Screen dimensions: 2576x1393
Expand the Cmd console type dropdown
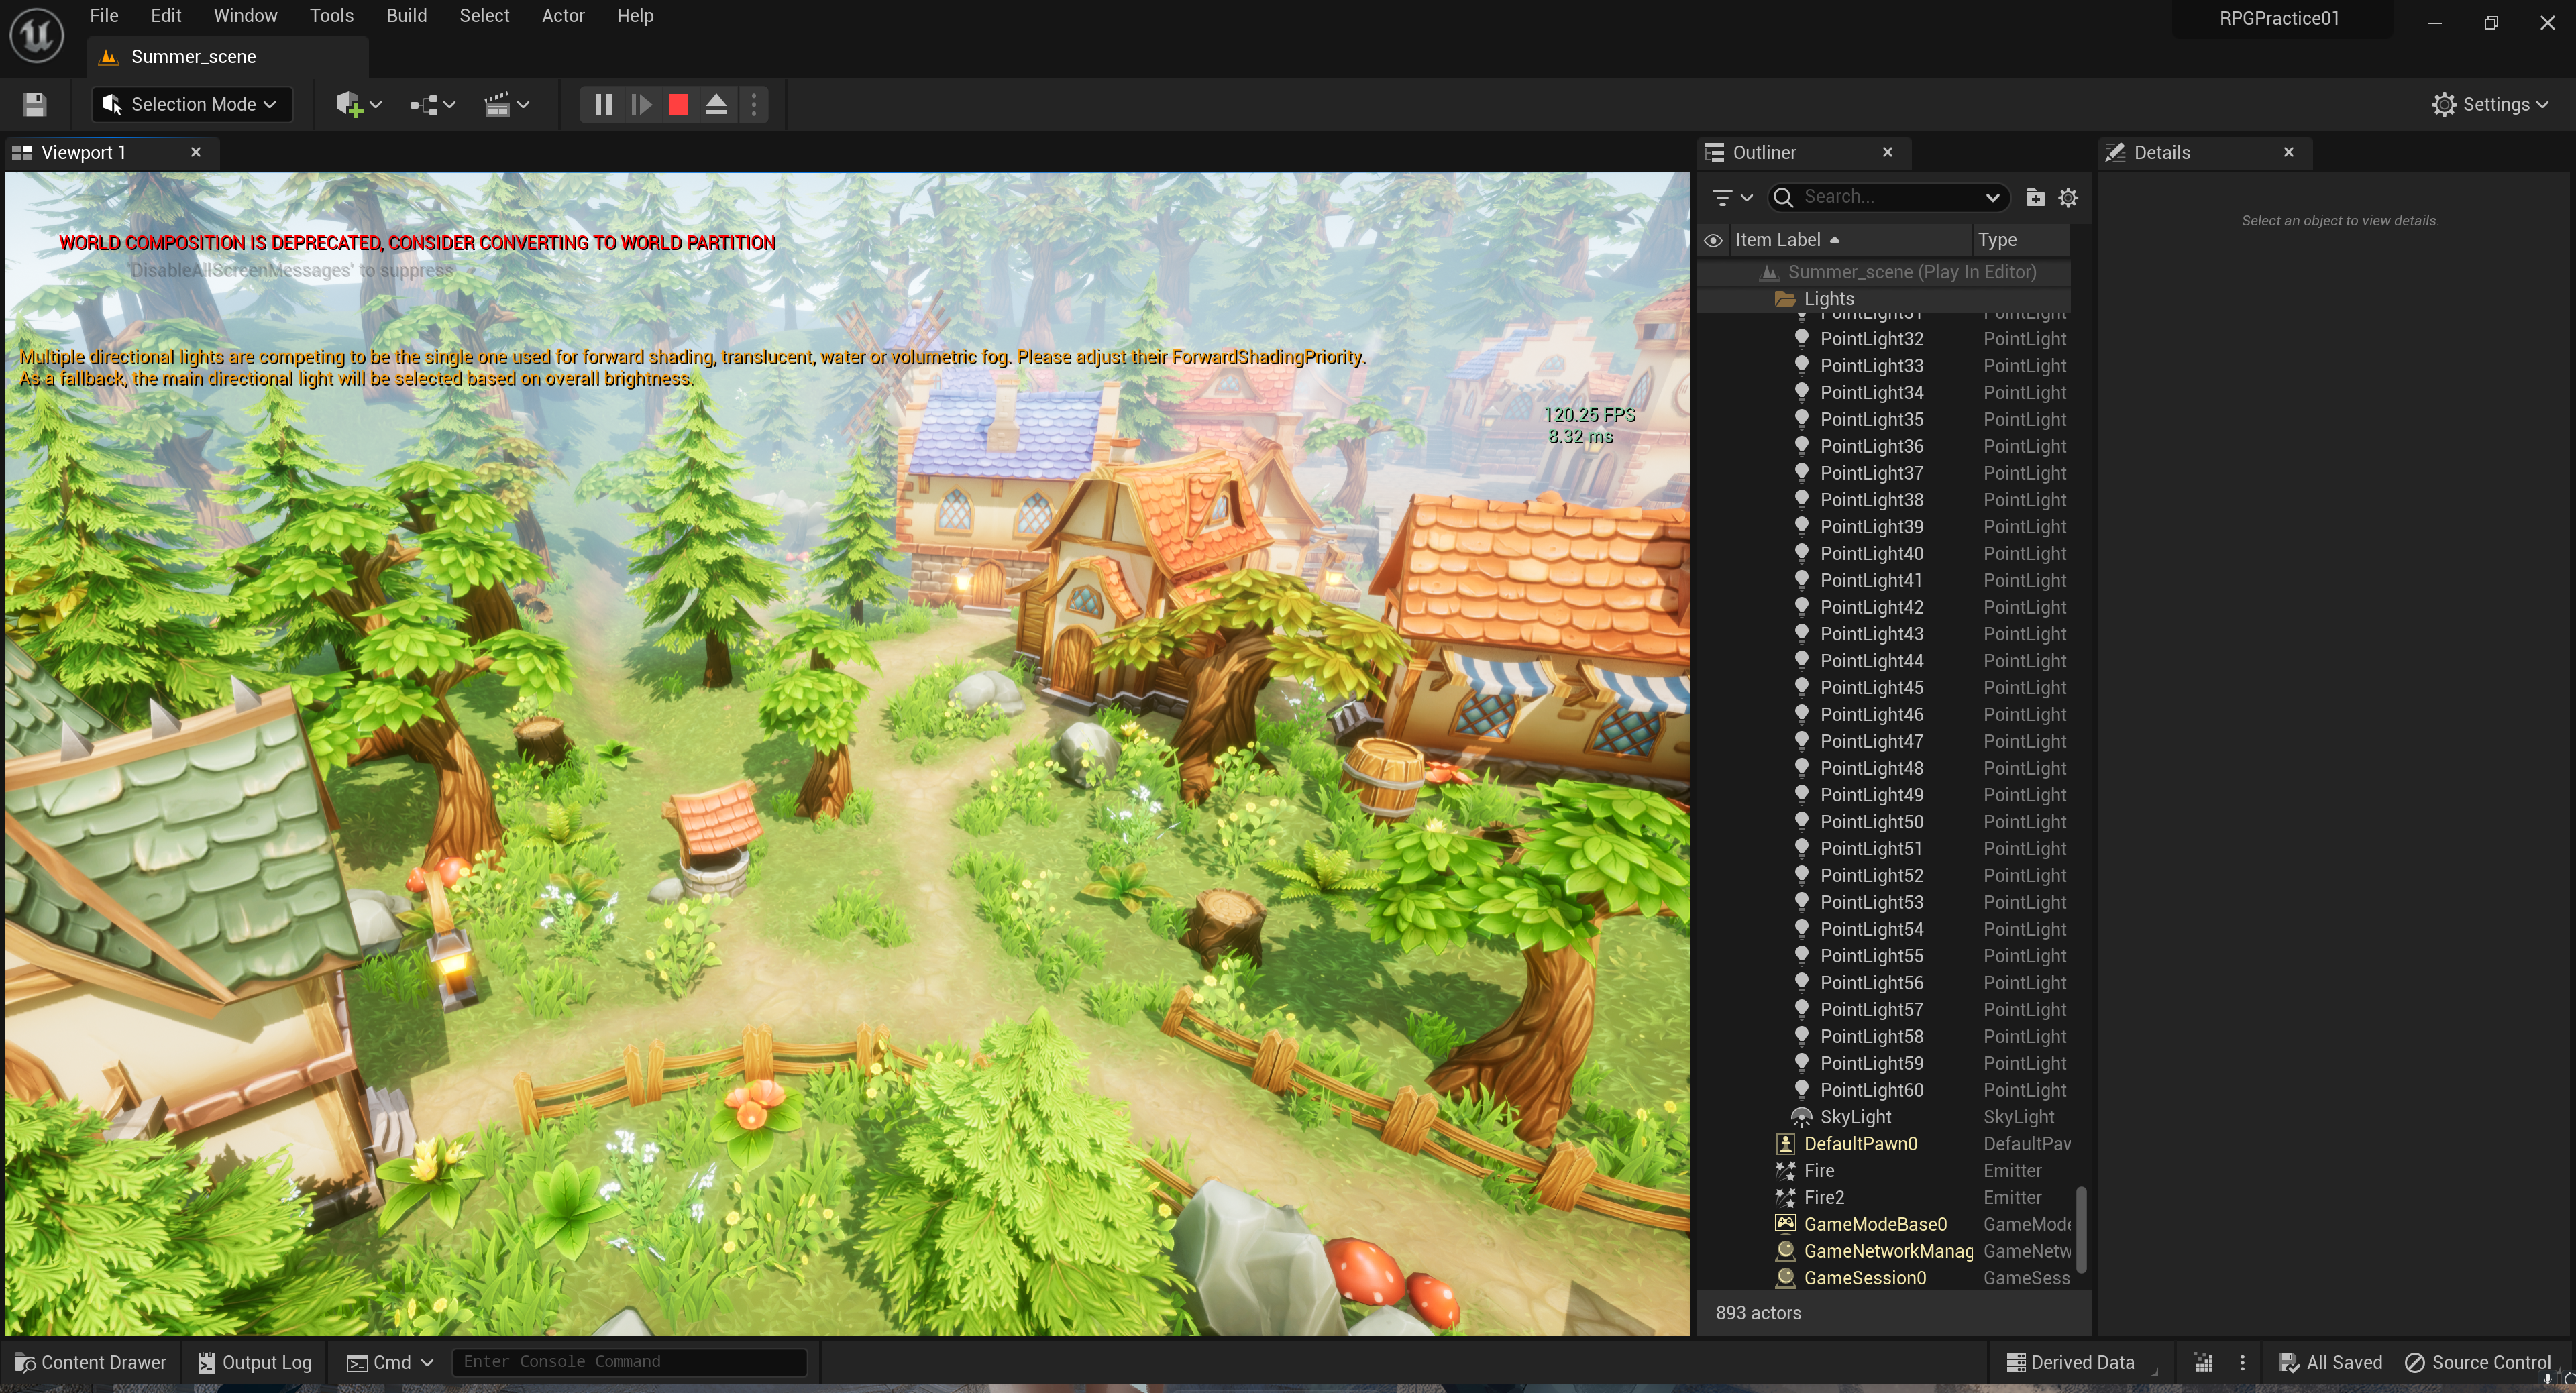click(390, 1362)
